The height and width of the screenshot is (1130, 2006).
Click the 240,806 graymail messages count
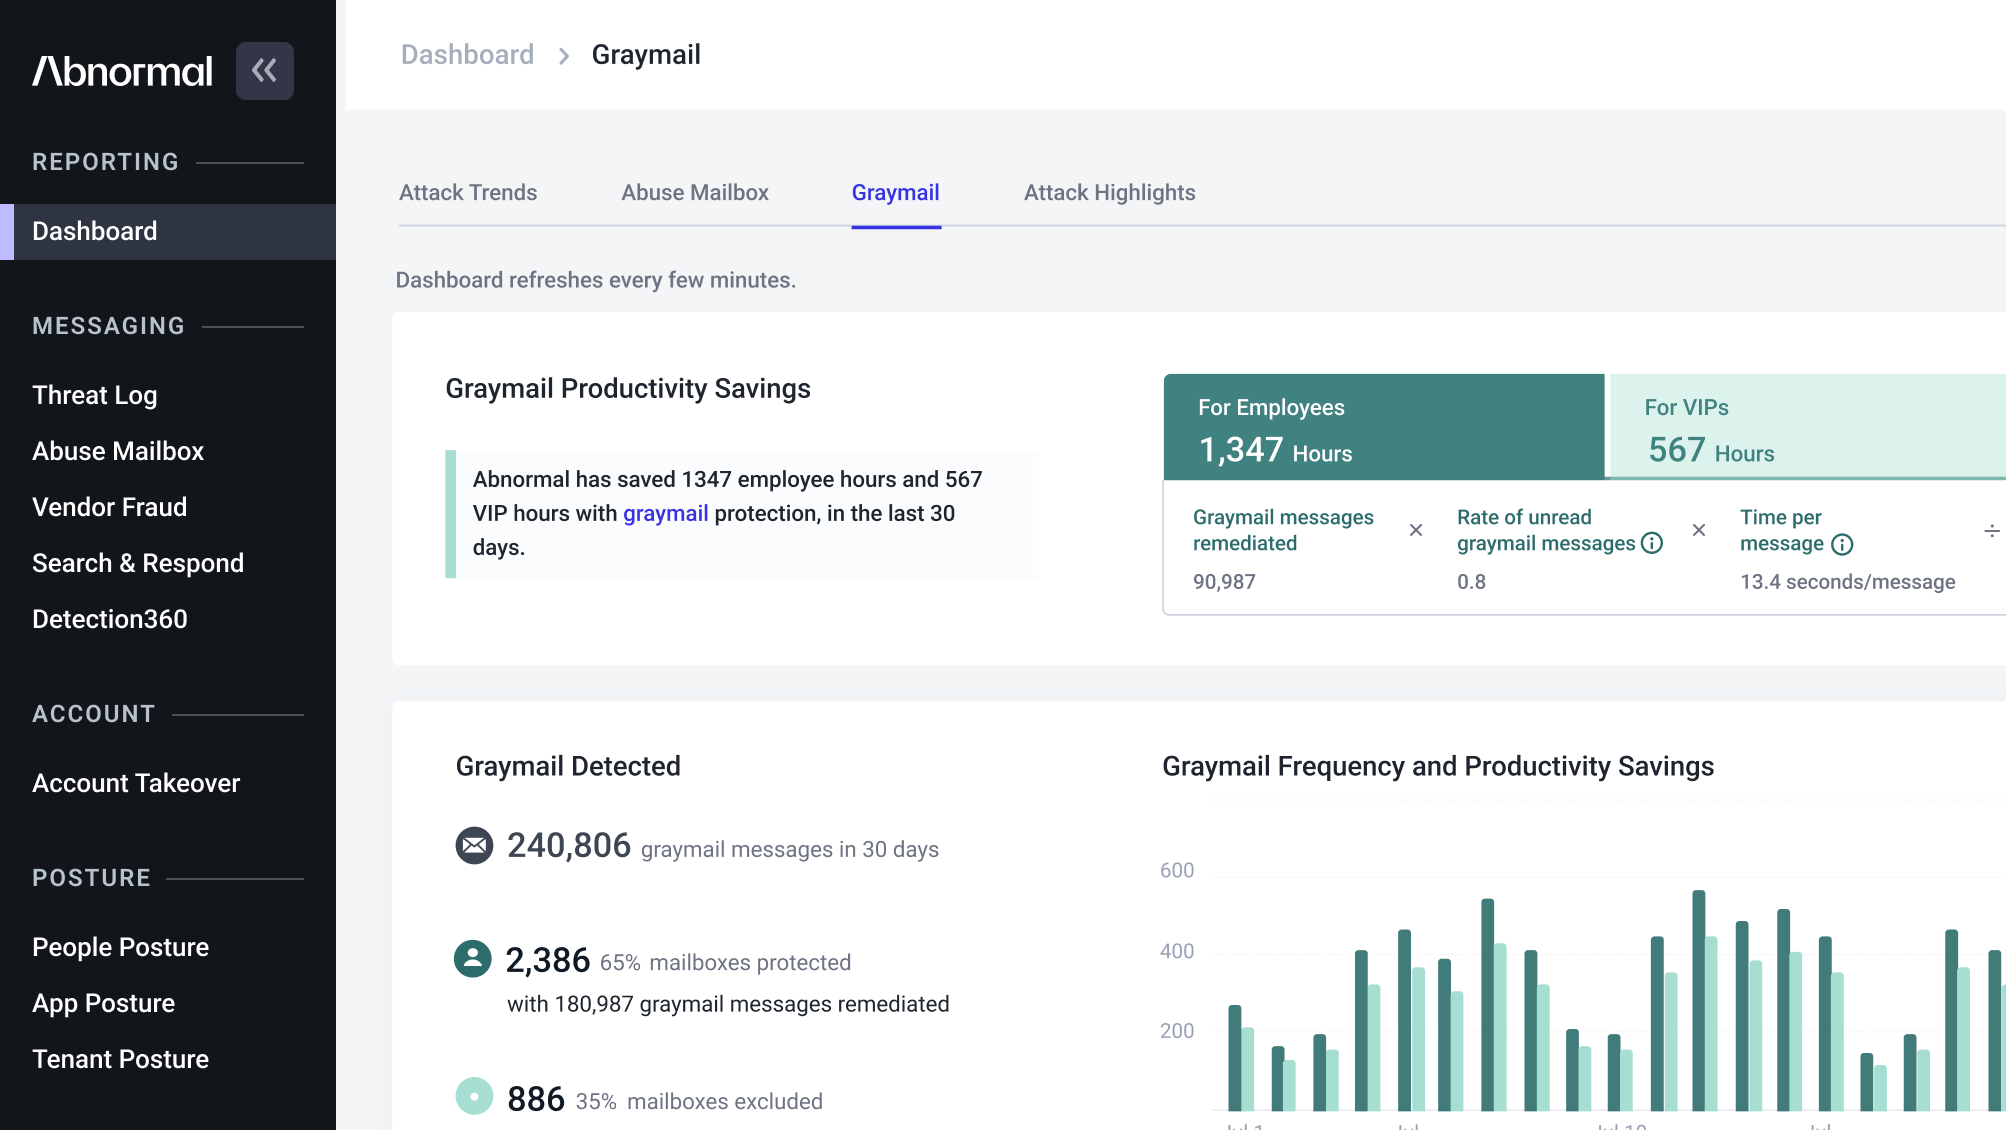coord(569,846)
